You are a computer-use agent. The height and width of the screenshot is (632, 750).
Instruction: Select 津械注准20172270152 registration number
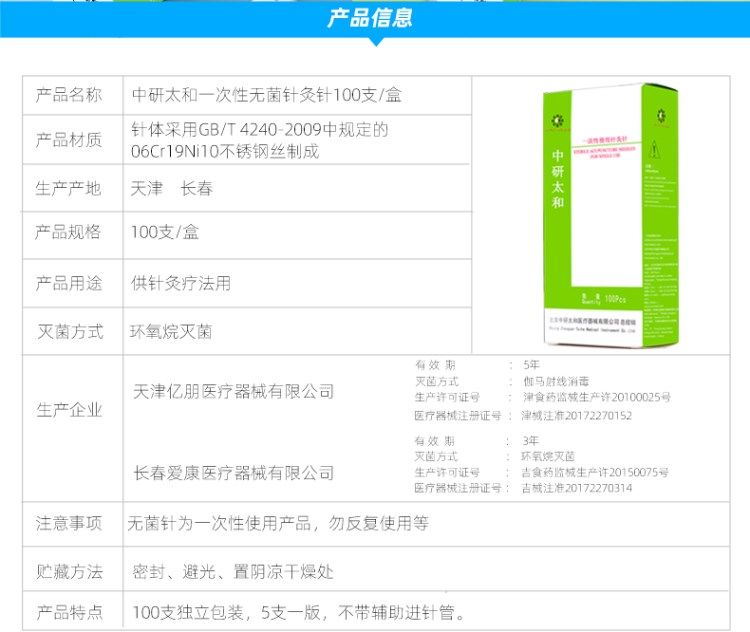576,416
